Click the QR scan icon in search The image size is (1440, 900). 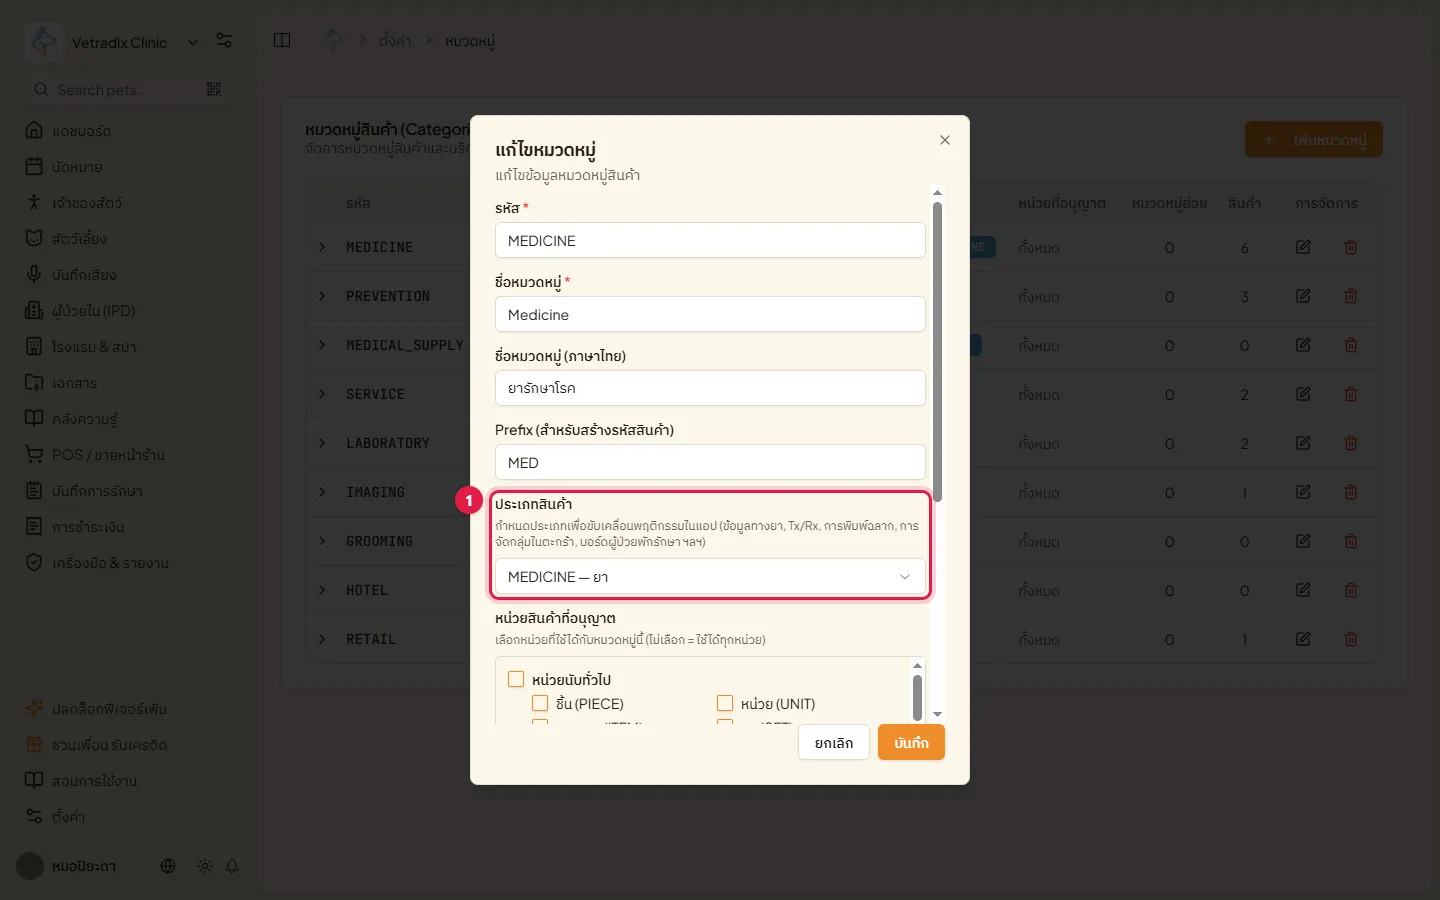click(214, 89)
